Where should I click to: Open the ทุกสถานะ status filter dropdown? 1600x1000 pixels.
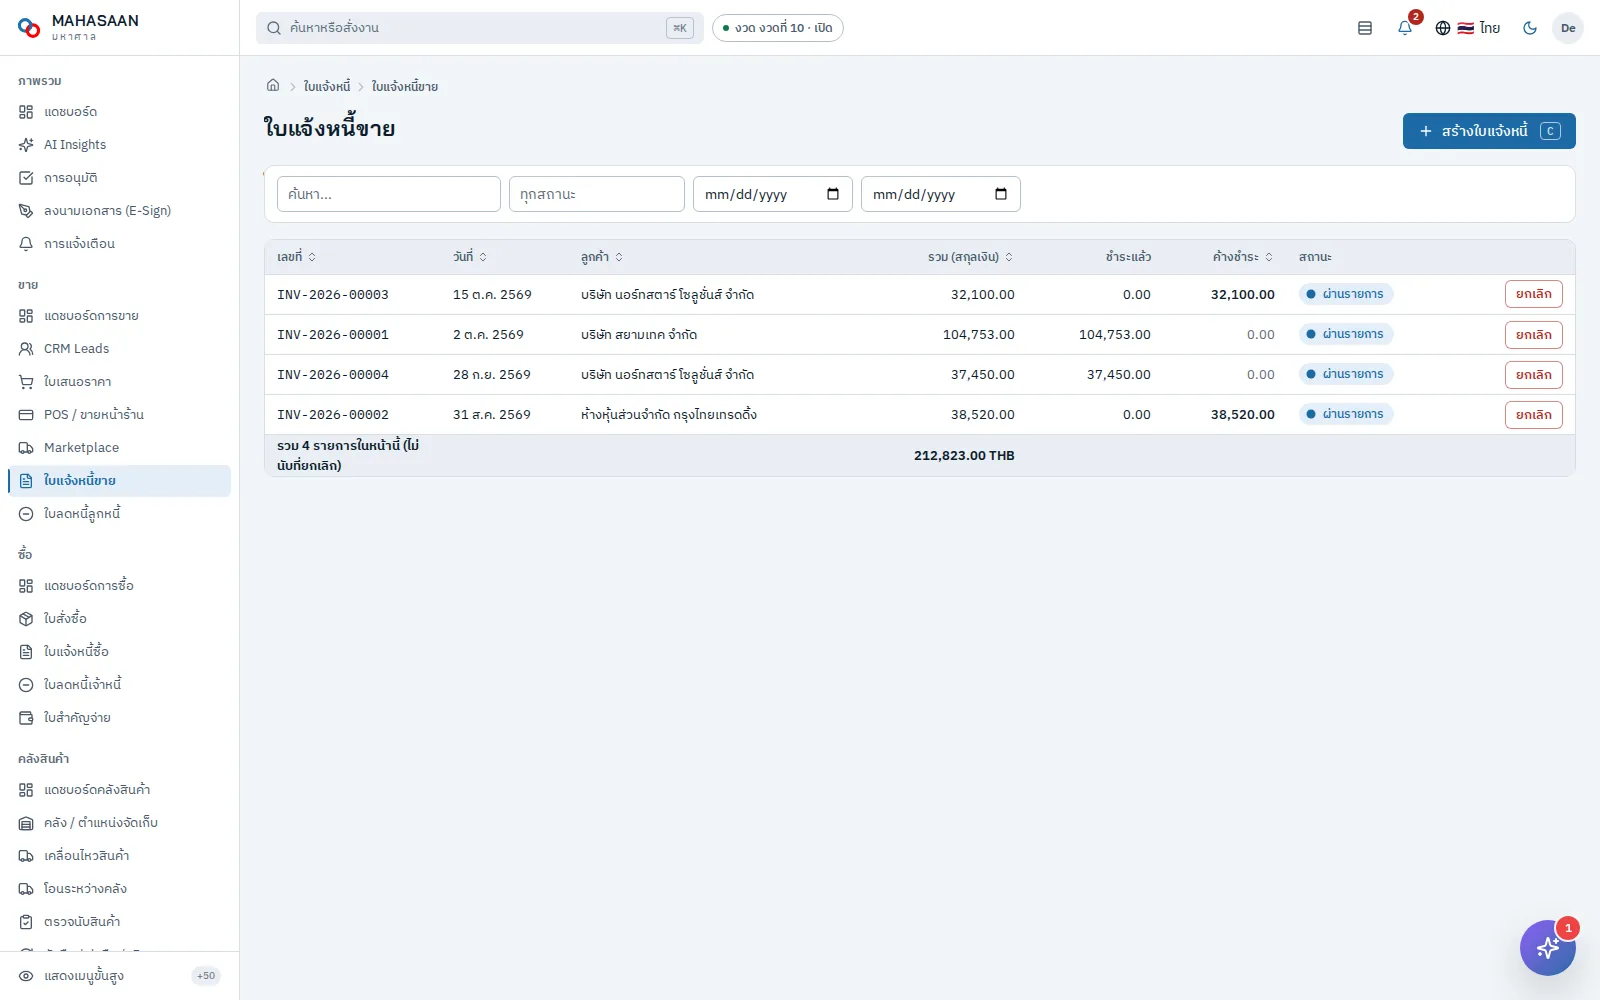(x=597, y=194)
